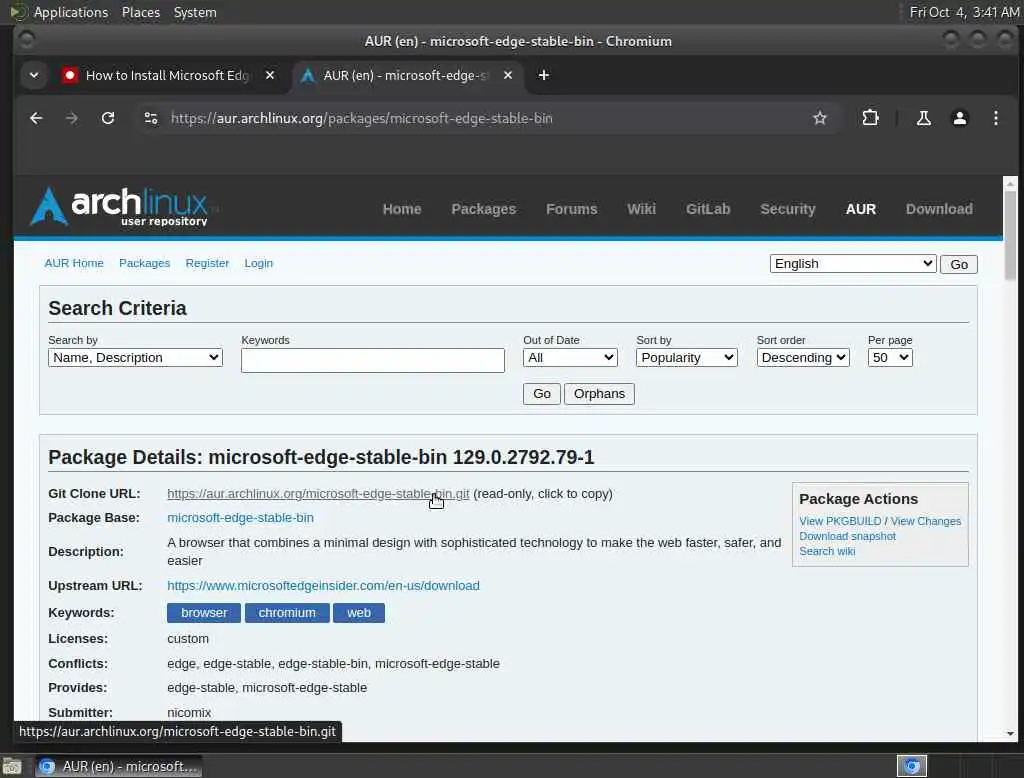Click the Chromium icon in the bottom-right panel
The image size is (1024, 778).
click(912, 766)
